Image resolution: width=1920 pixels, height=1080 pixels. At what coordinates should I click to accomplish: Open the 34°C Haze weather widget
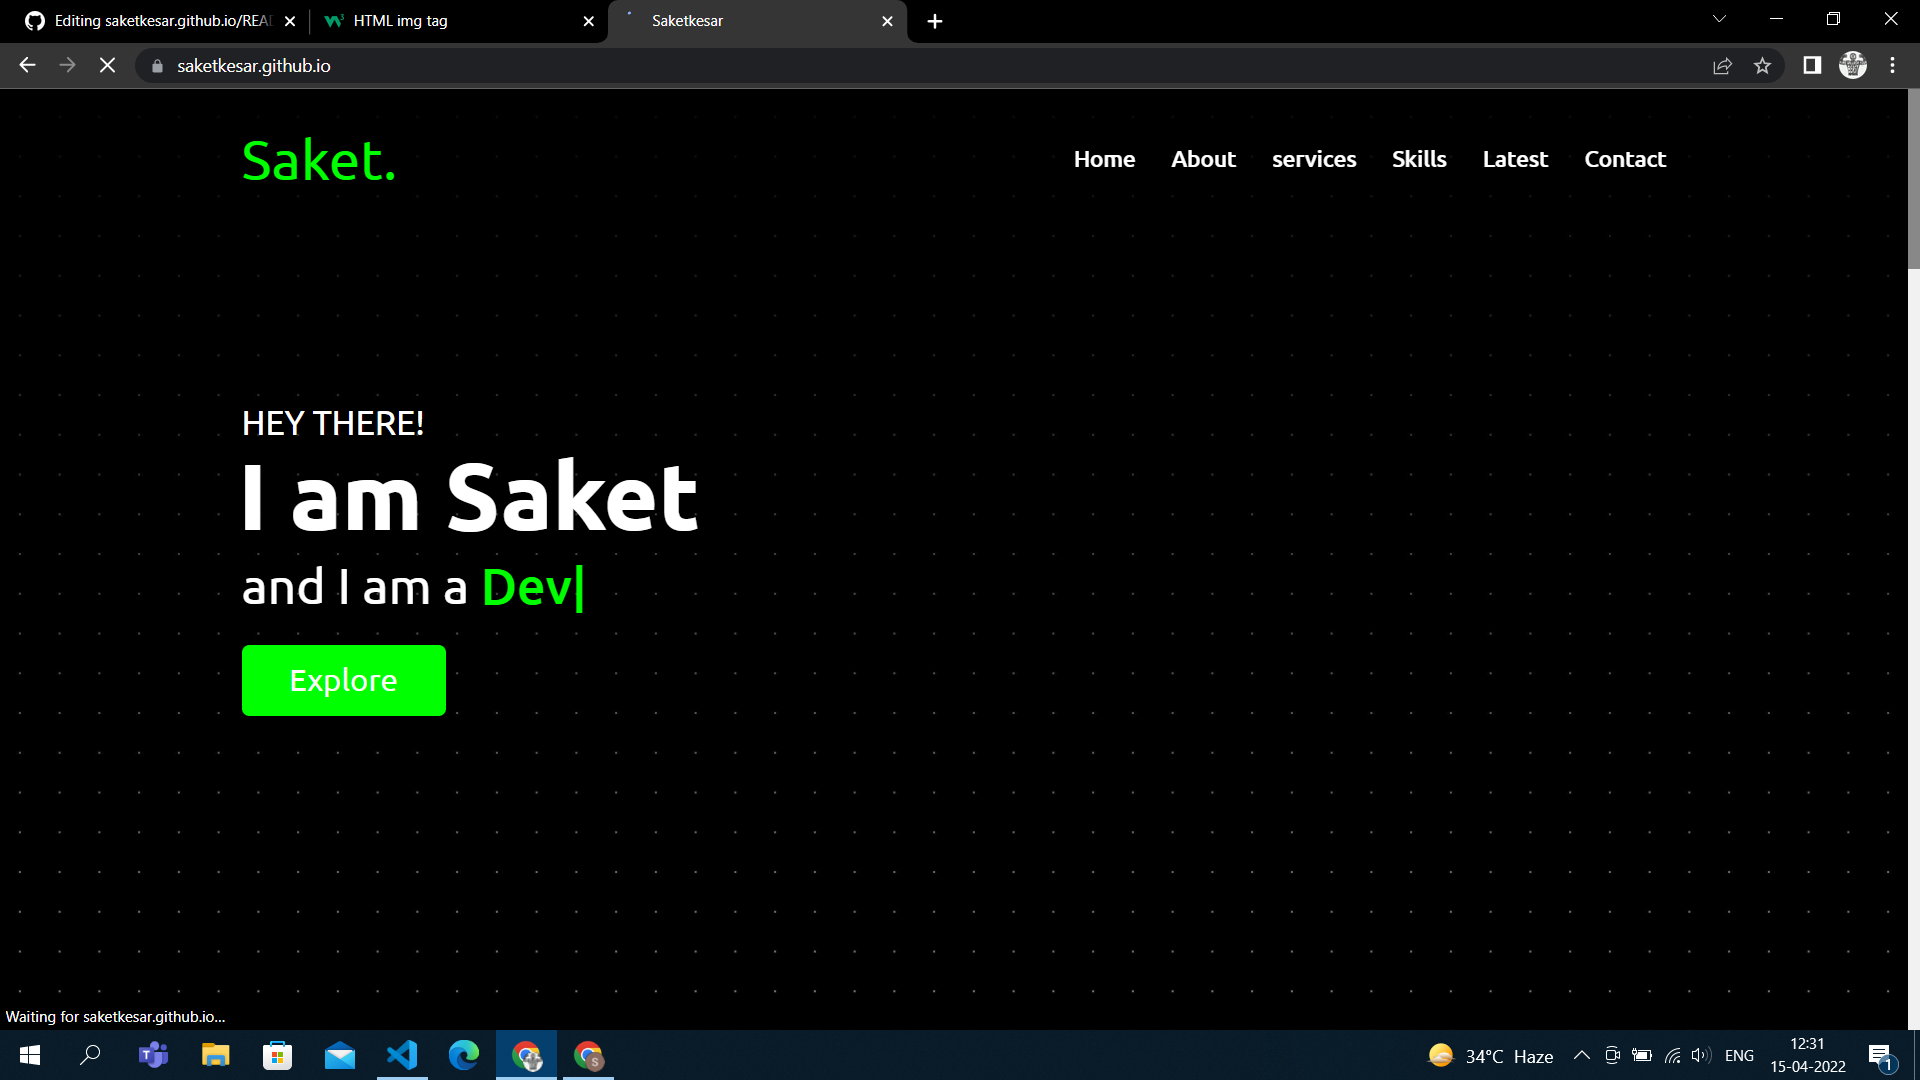(1490, 1056)
